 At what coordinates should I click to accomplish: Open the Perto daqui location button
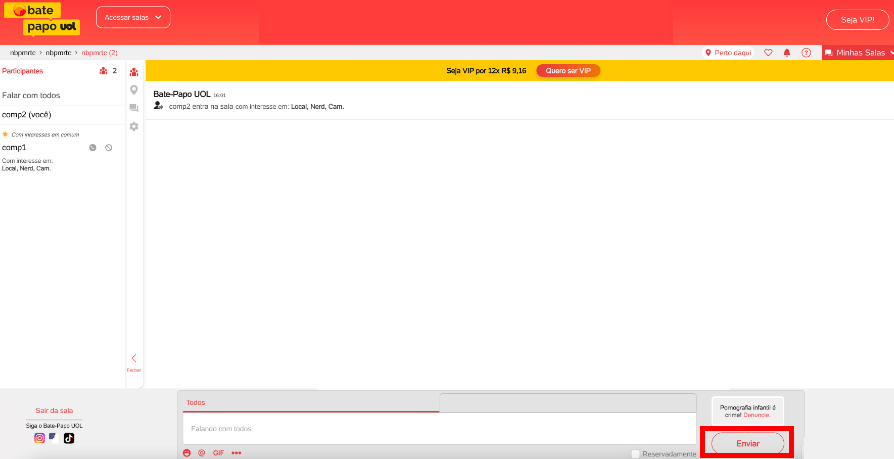click(728, 52)
